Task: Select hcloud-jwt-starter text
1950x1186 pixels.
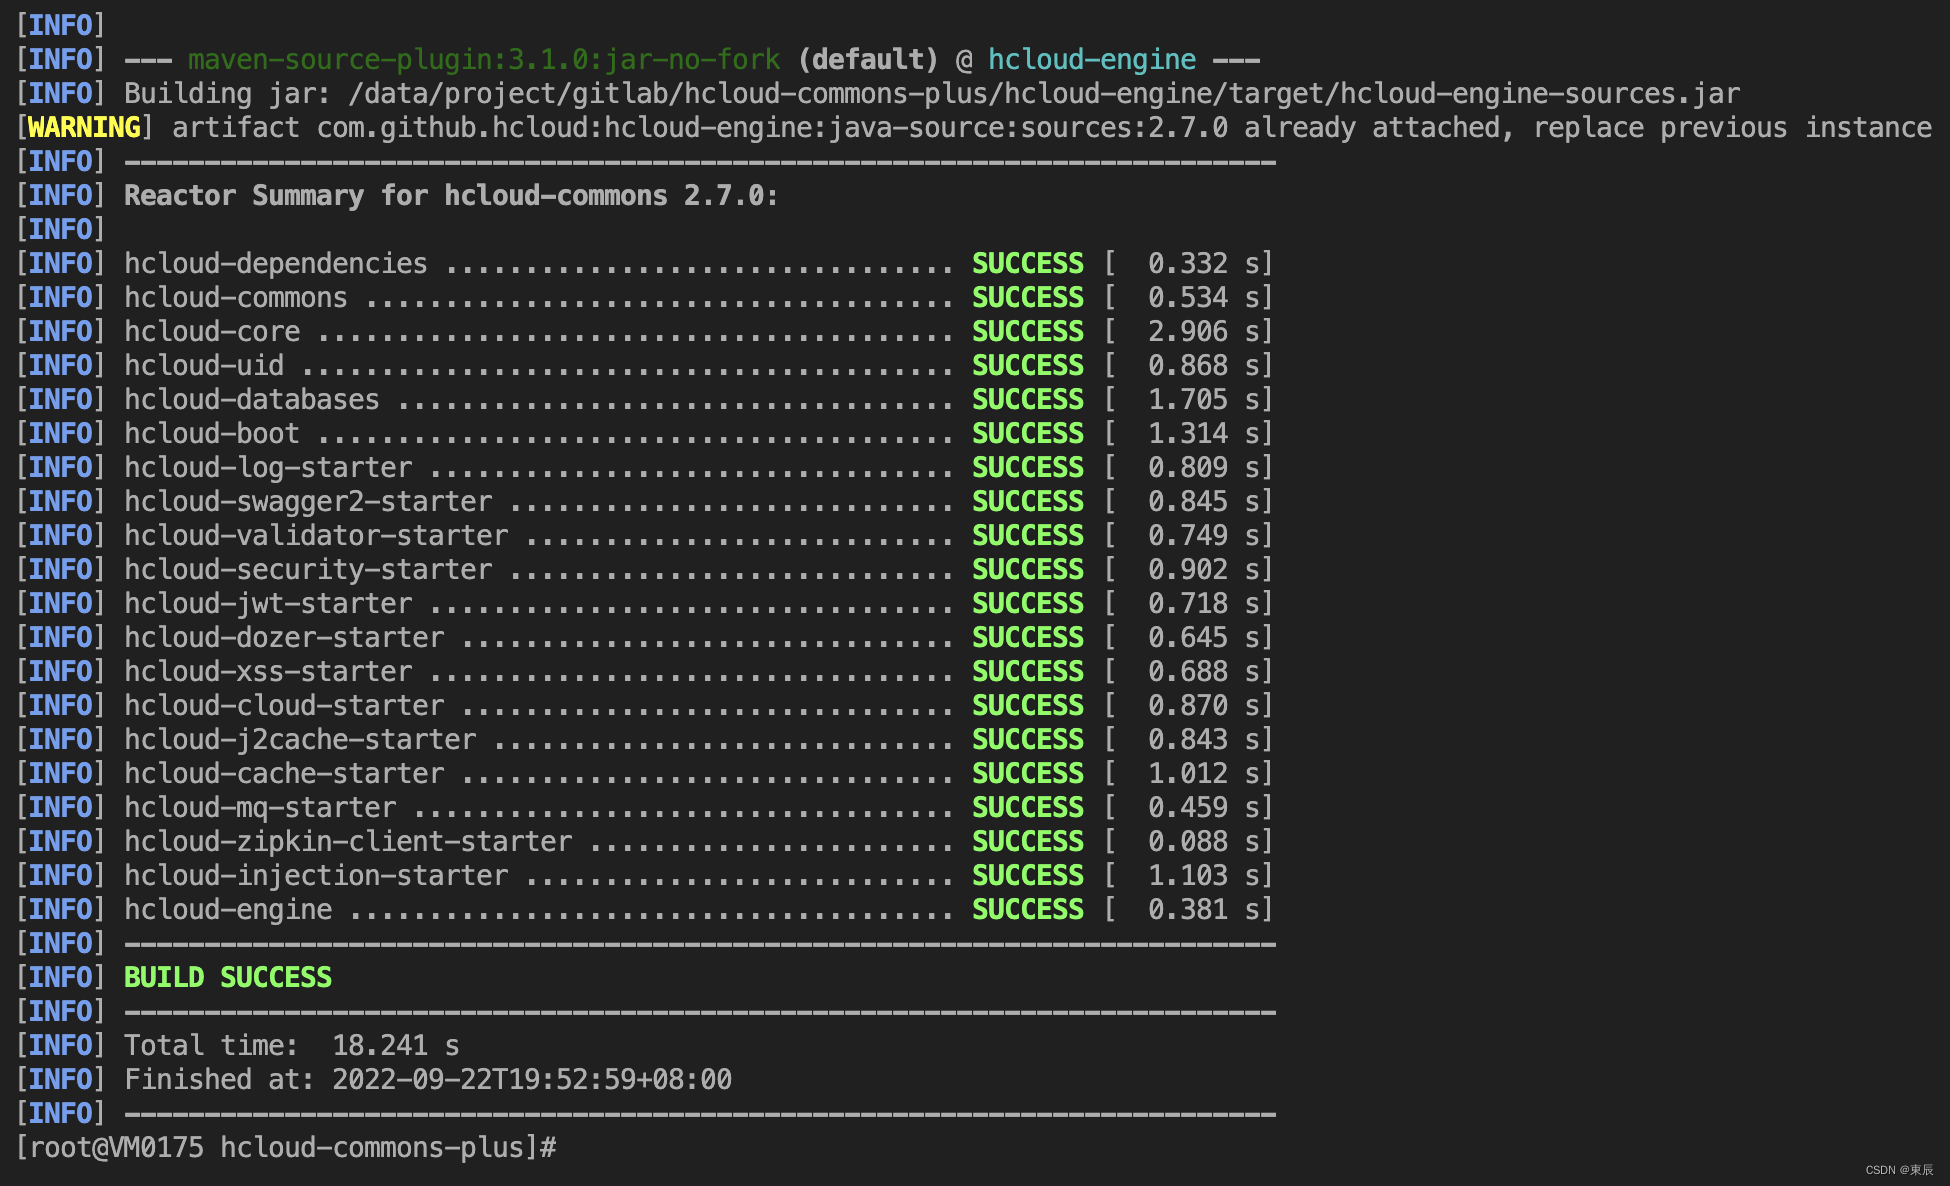Action: coord(268,603)
